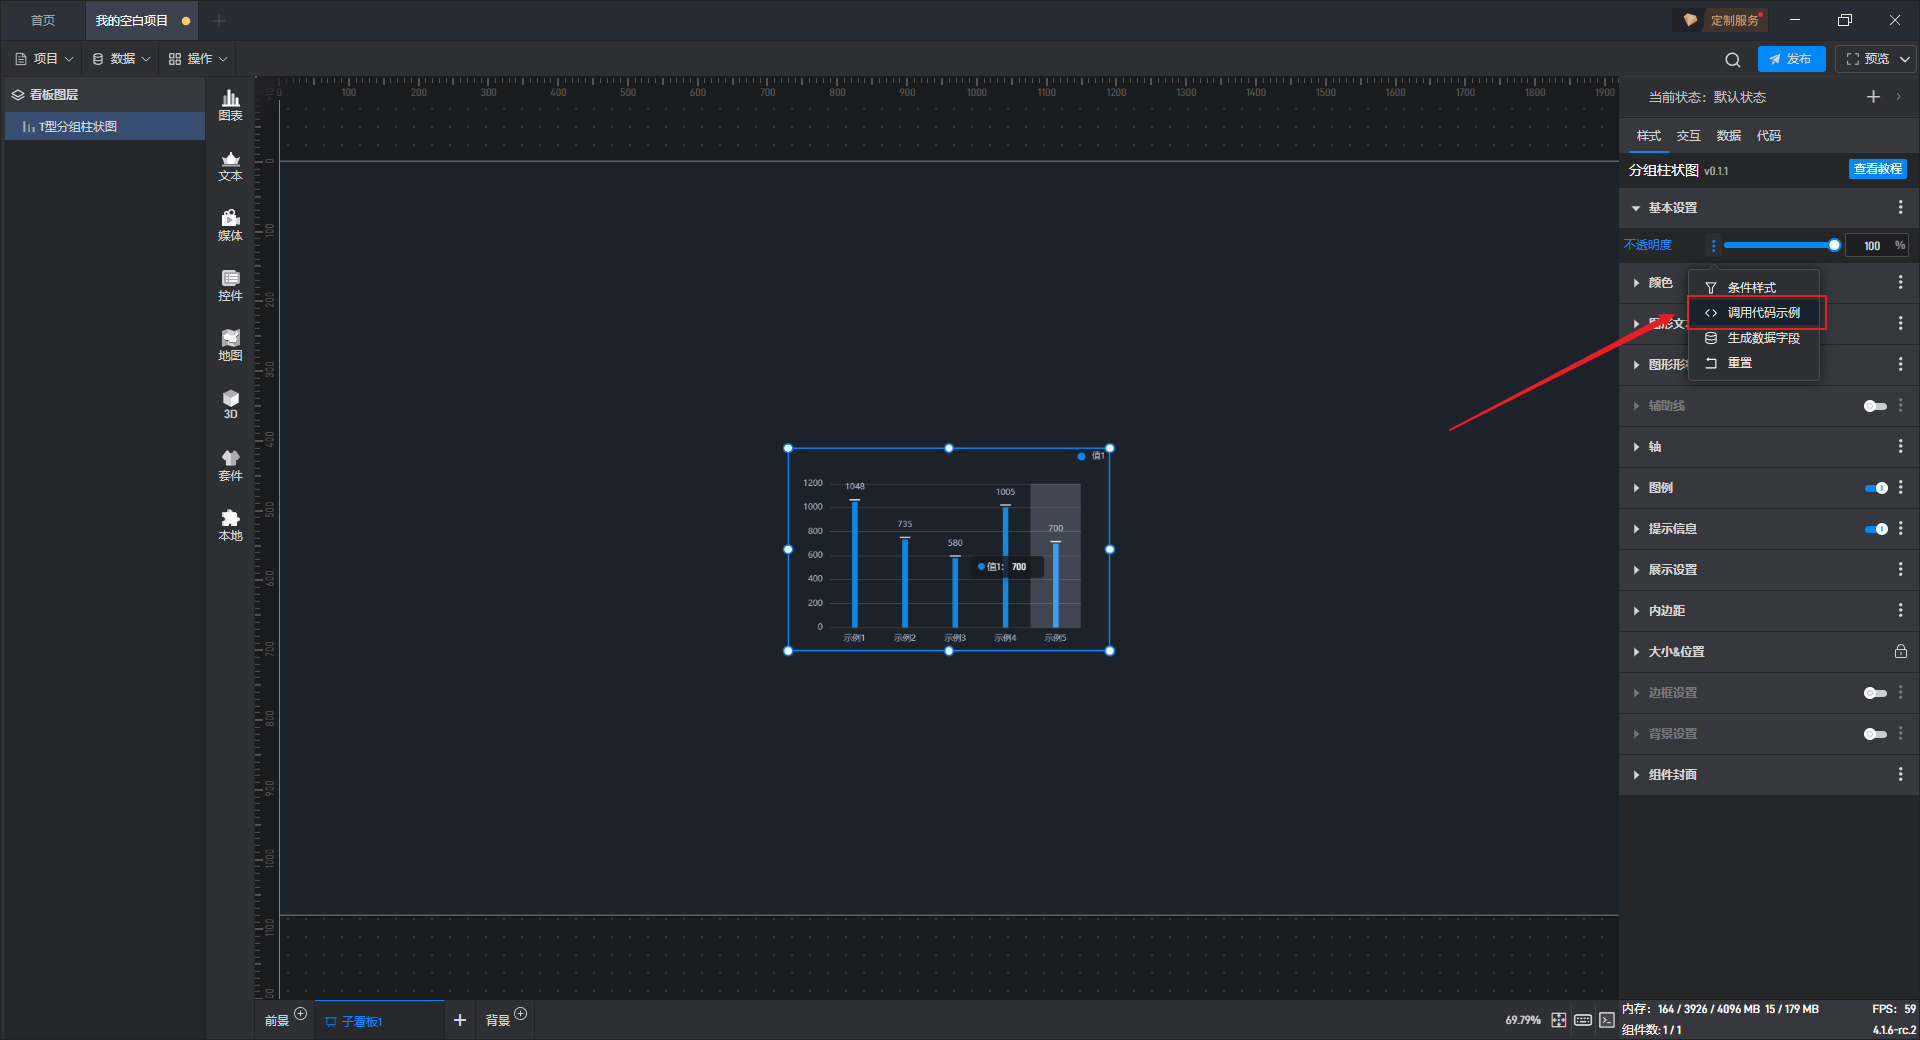The height and width of the screenshot is (1040, 1920).
Task: Switch to the 交互 interaction tab
Action: pyautogui.click(x=1688, y=136)
